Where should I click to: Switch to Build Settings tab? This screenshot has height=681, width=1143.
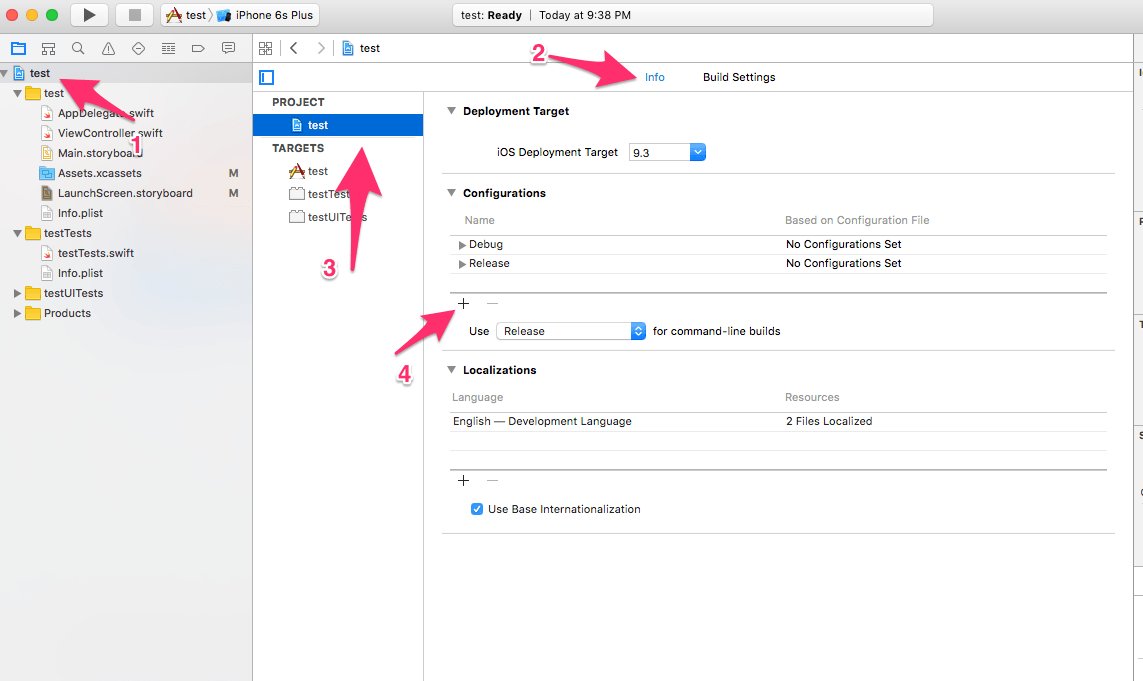point(739,77)
